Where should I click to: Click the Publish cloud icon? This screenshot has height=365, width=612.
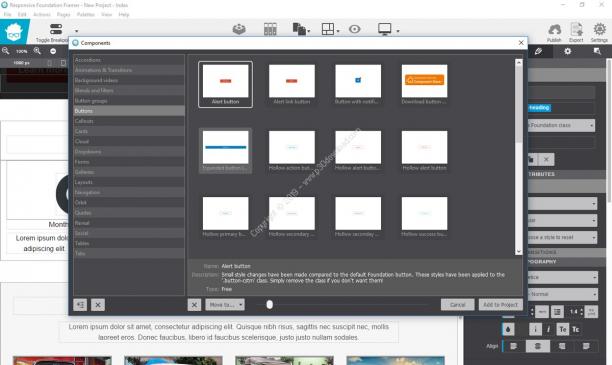click(x=554, y=30)
